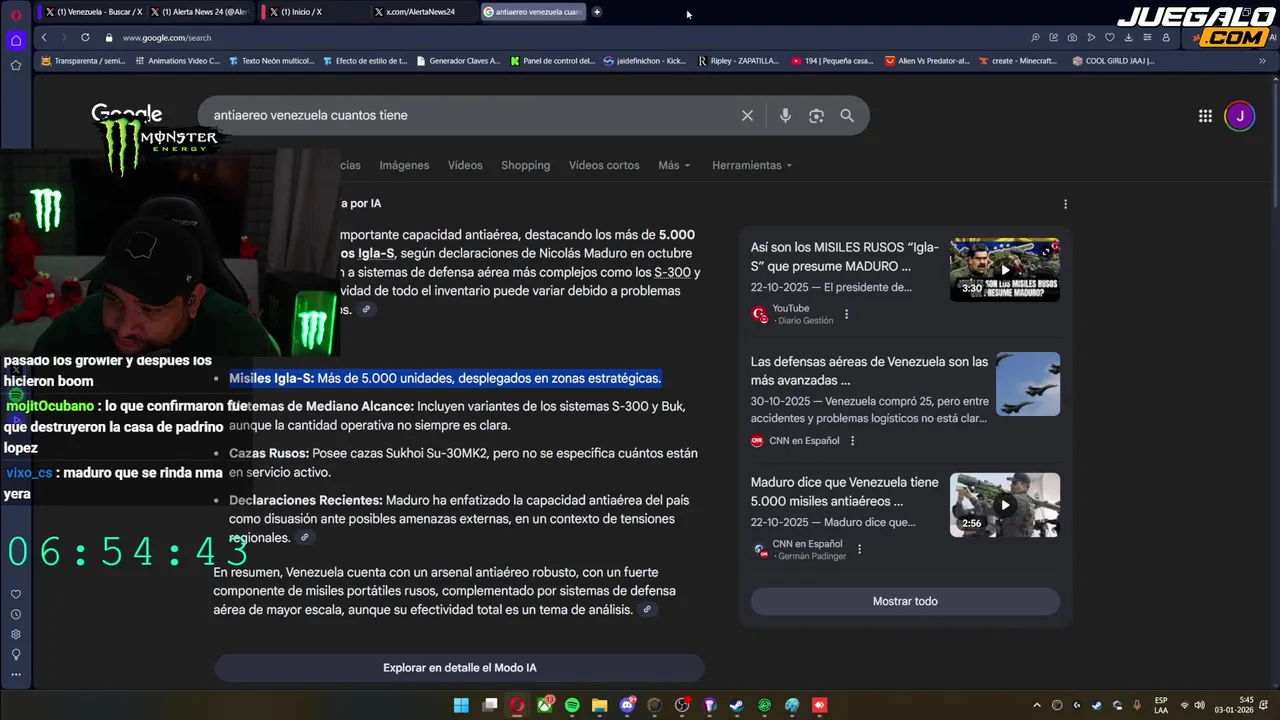Open the sidebar bookmarks star icon
This screenshot has height=720, width=1280.
(x=15, y=65)
